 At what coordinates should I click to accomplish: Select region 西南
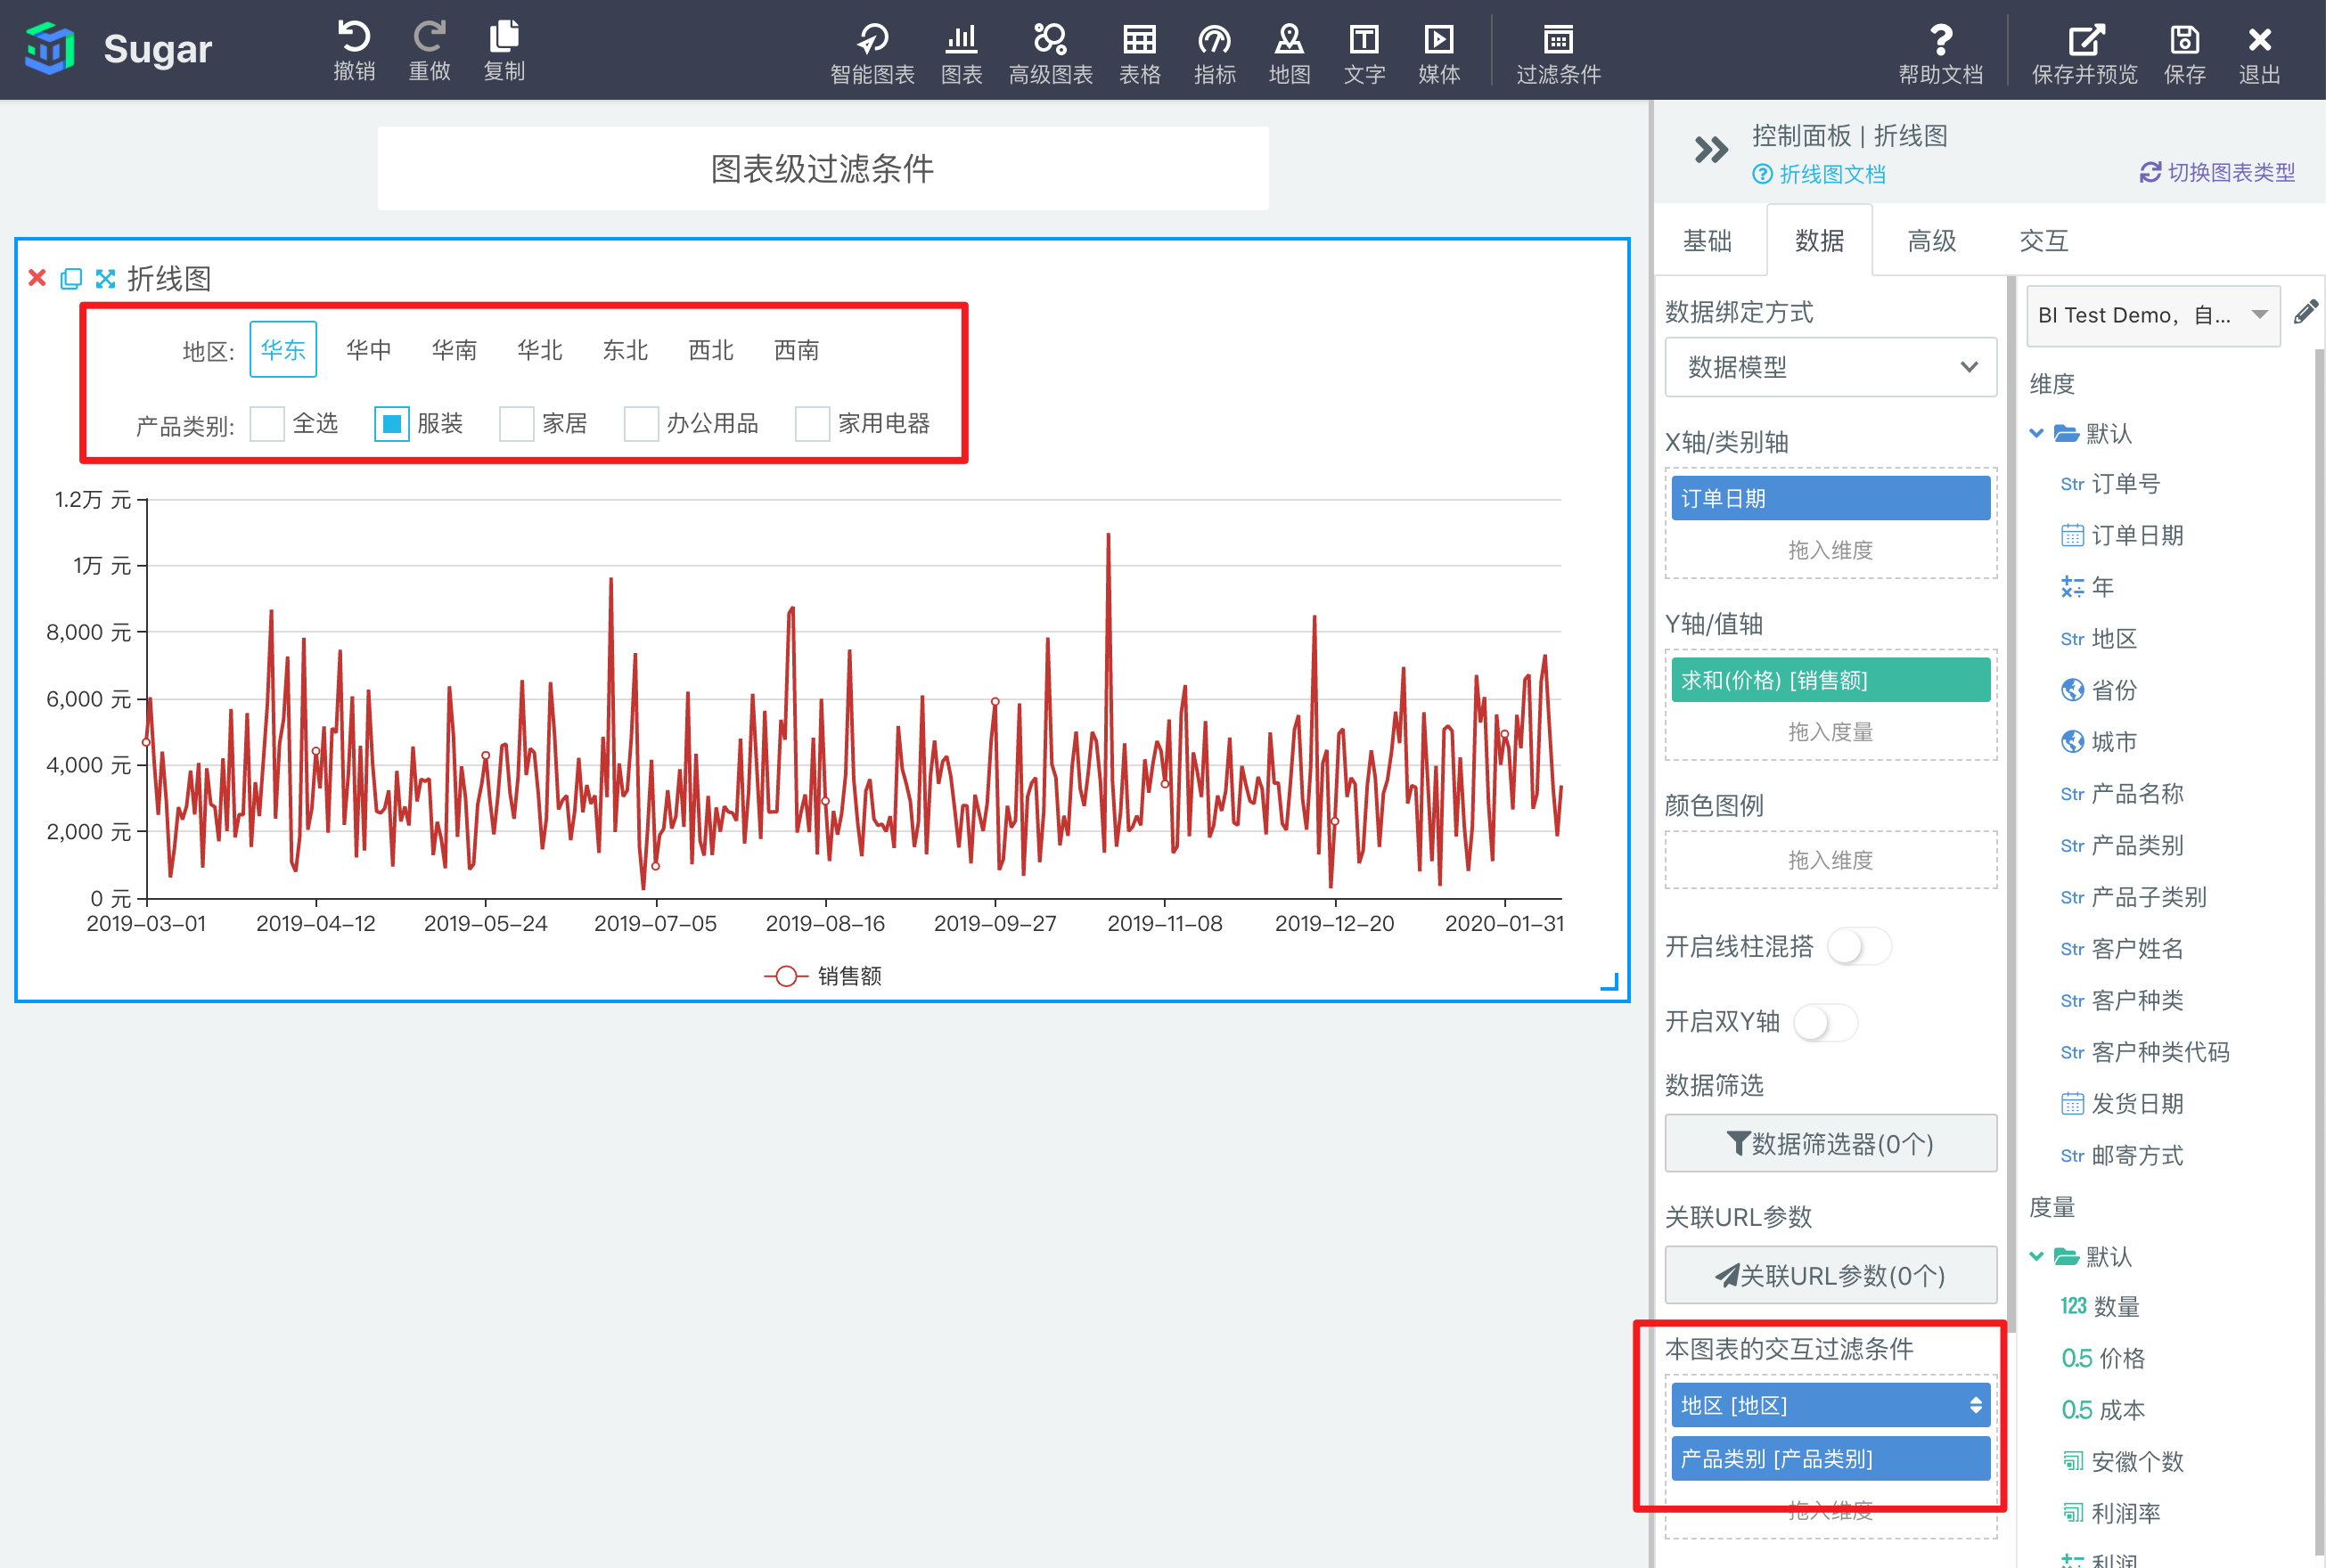tap(797, 350)
